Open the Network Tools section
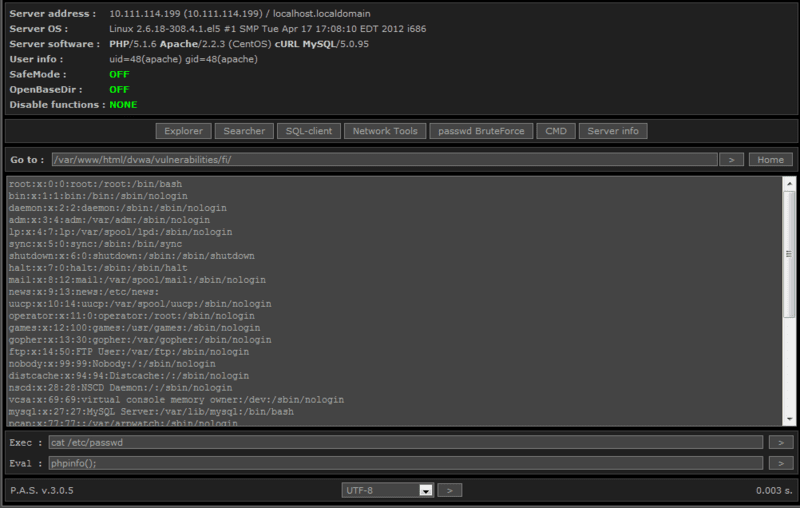 pyautogui.click(x=385, y=131)
